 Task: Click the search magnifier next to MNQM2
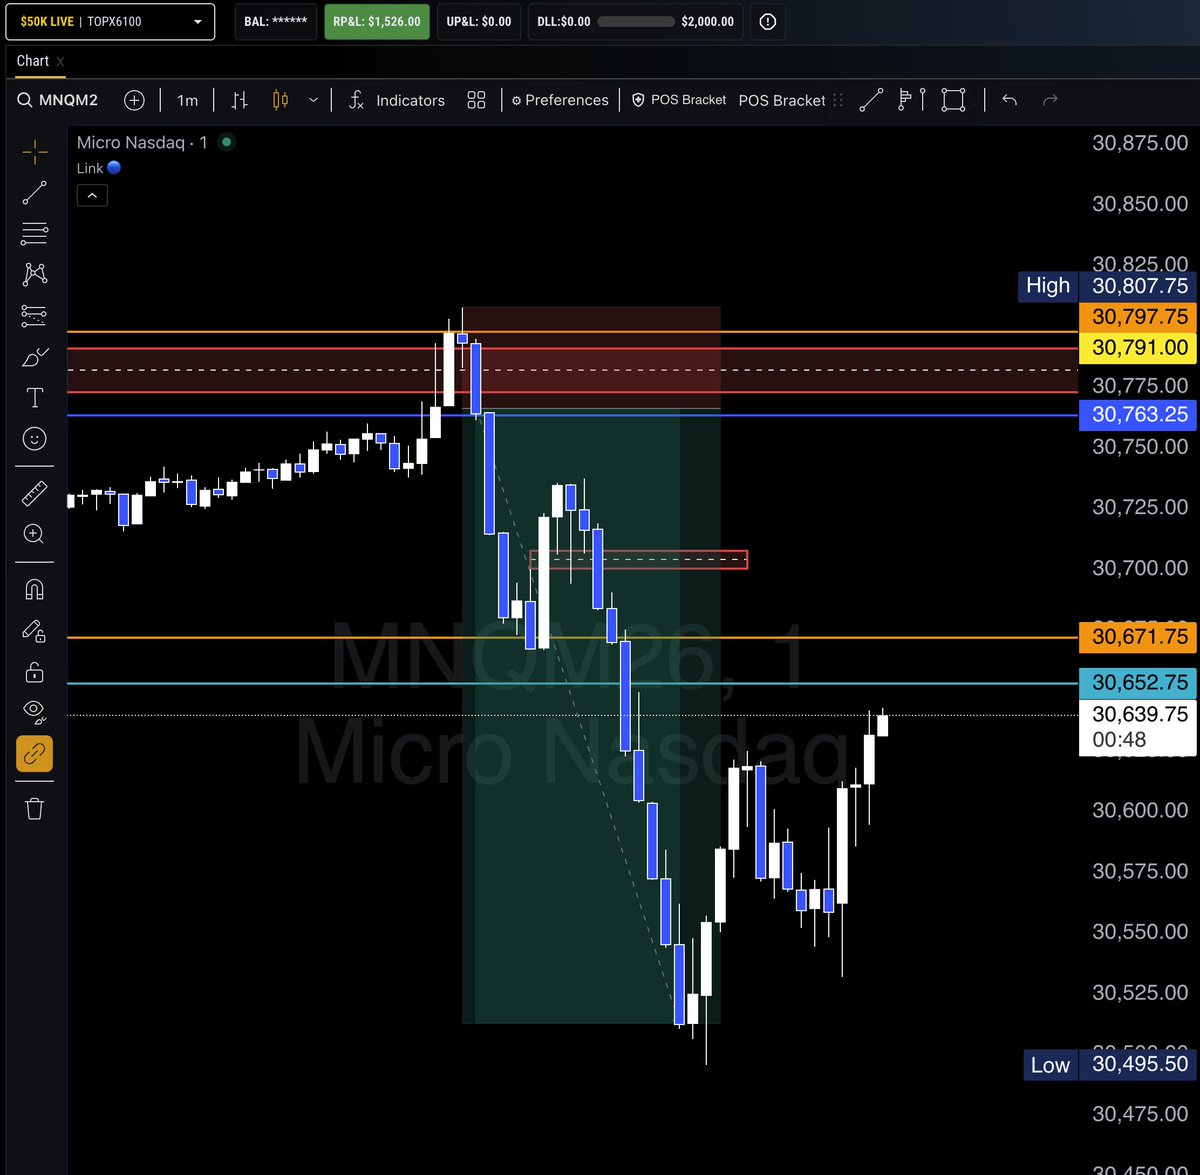coord(25,100)
